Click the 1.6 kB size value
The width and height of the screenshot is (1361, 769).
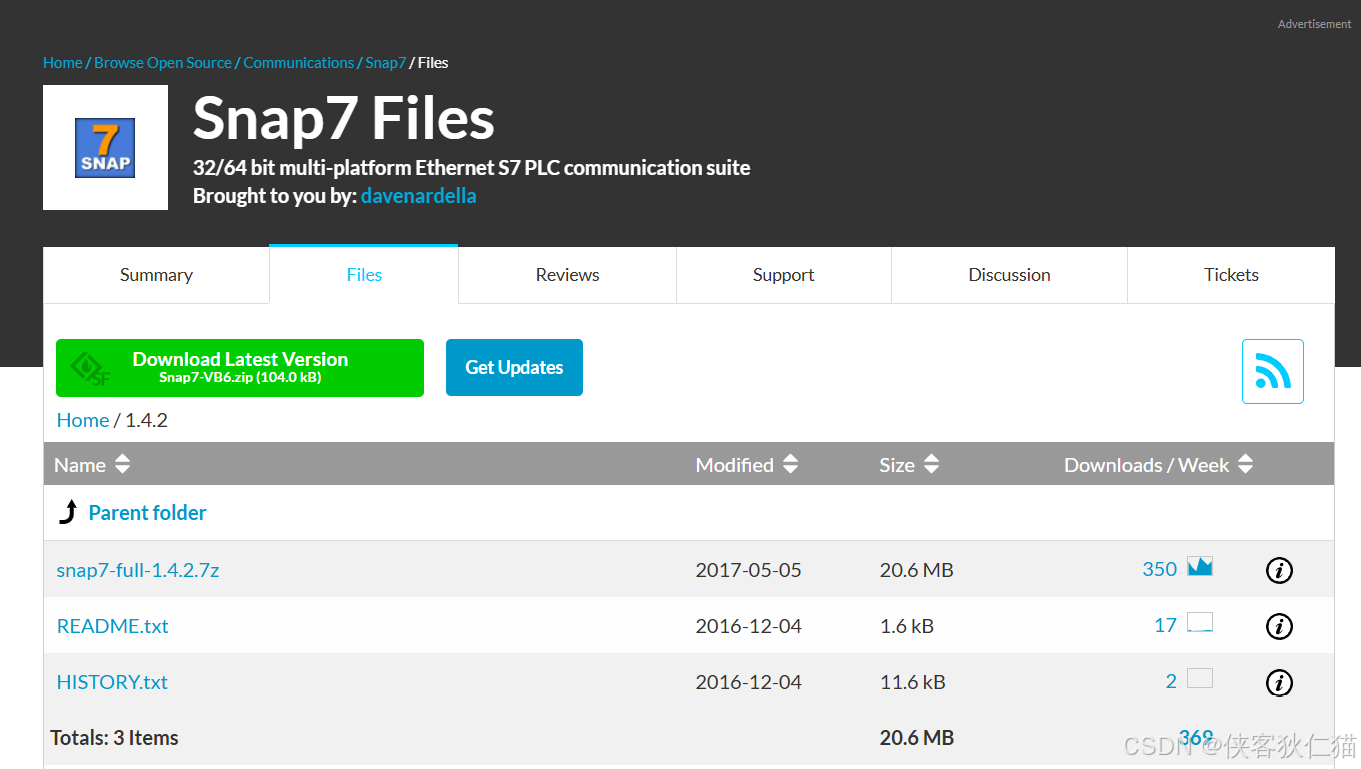[x=907, y=626]
